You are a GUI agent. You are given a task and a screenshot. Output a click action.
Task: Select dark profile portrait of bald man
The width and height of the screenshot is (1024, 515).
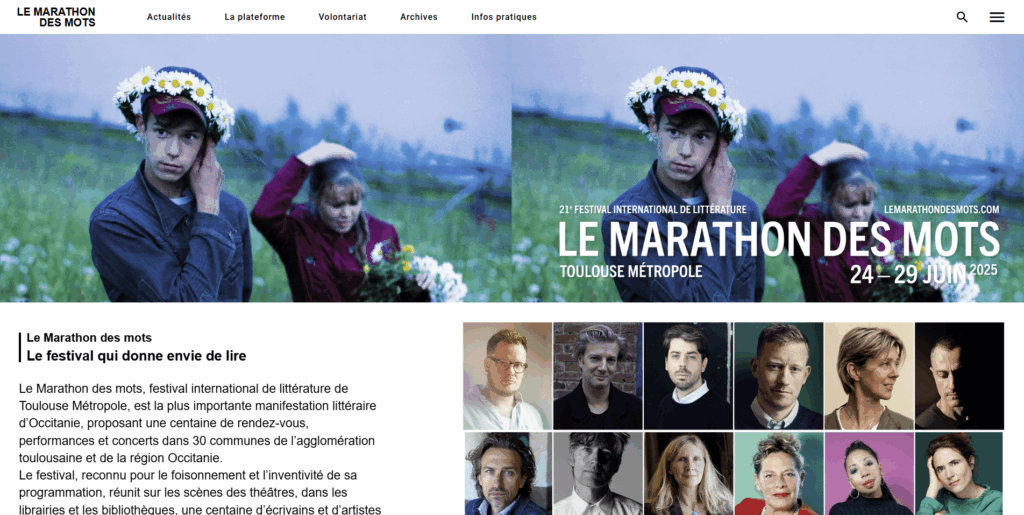(959, 376)
